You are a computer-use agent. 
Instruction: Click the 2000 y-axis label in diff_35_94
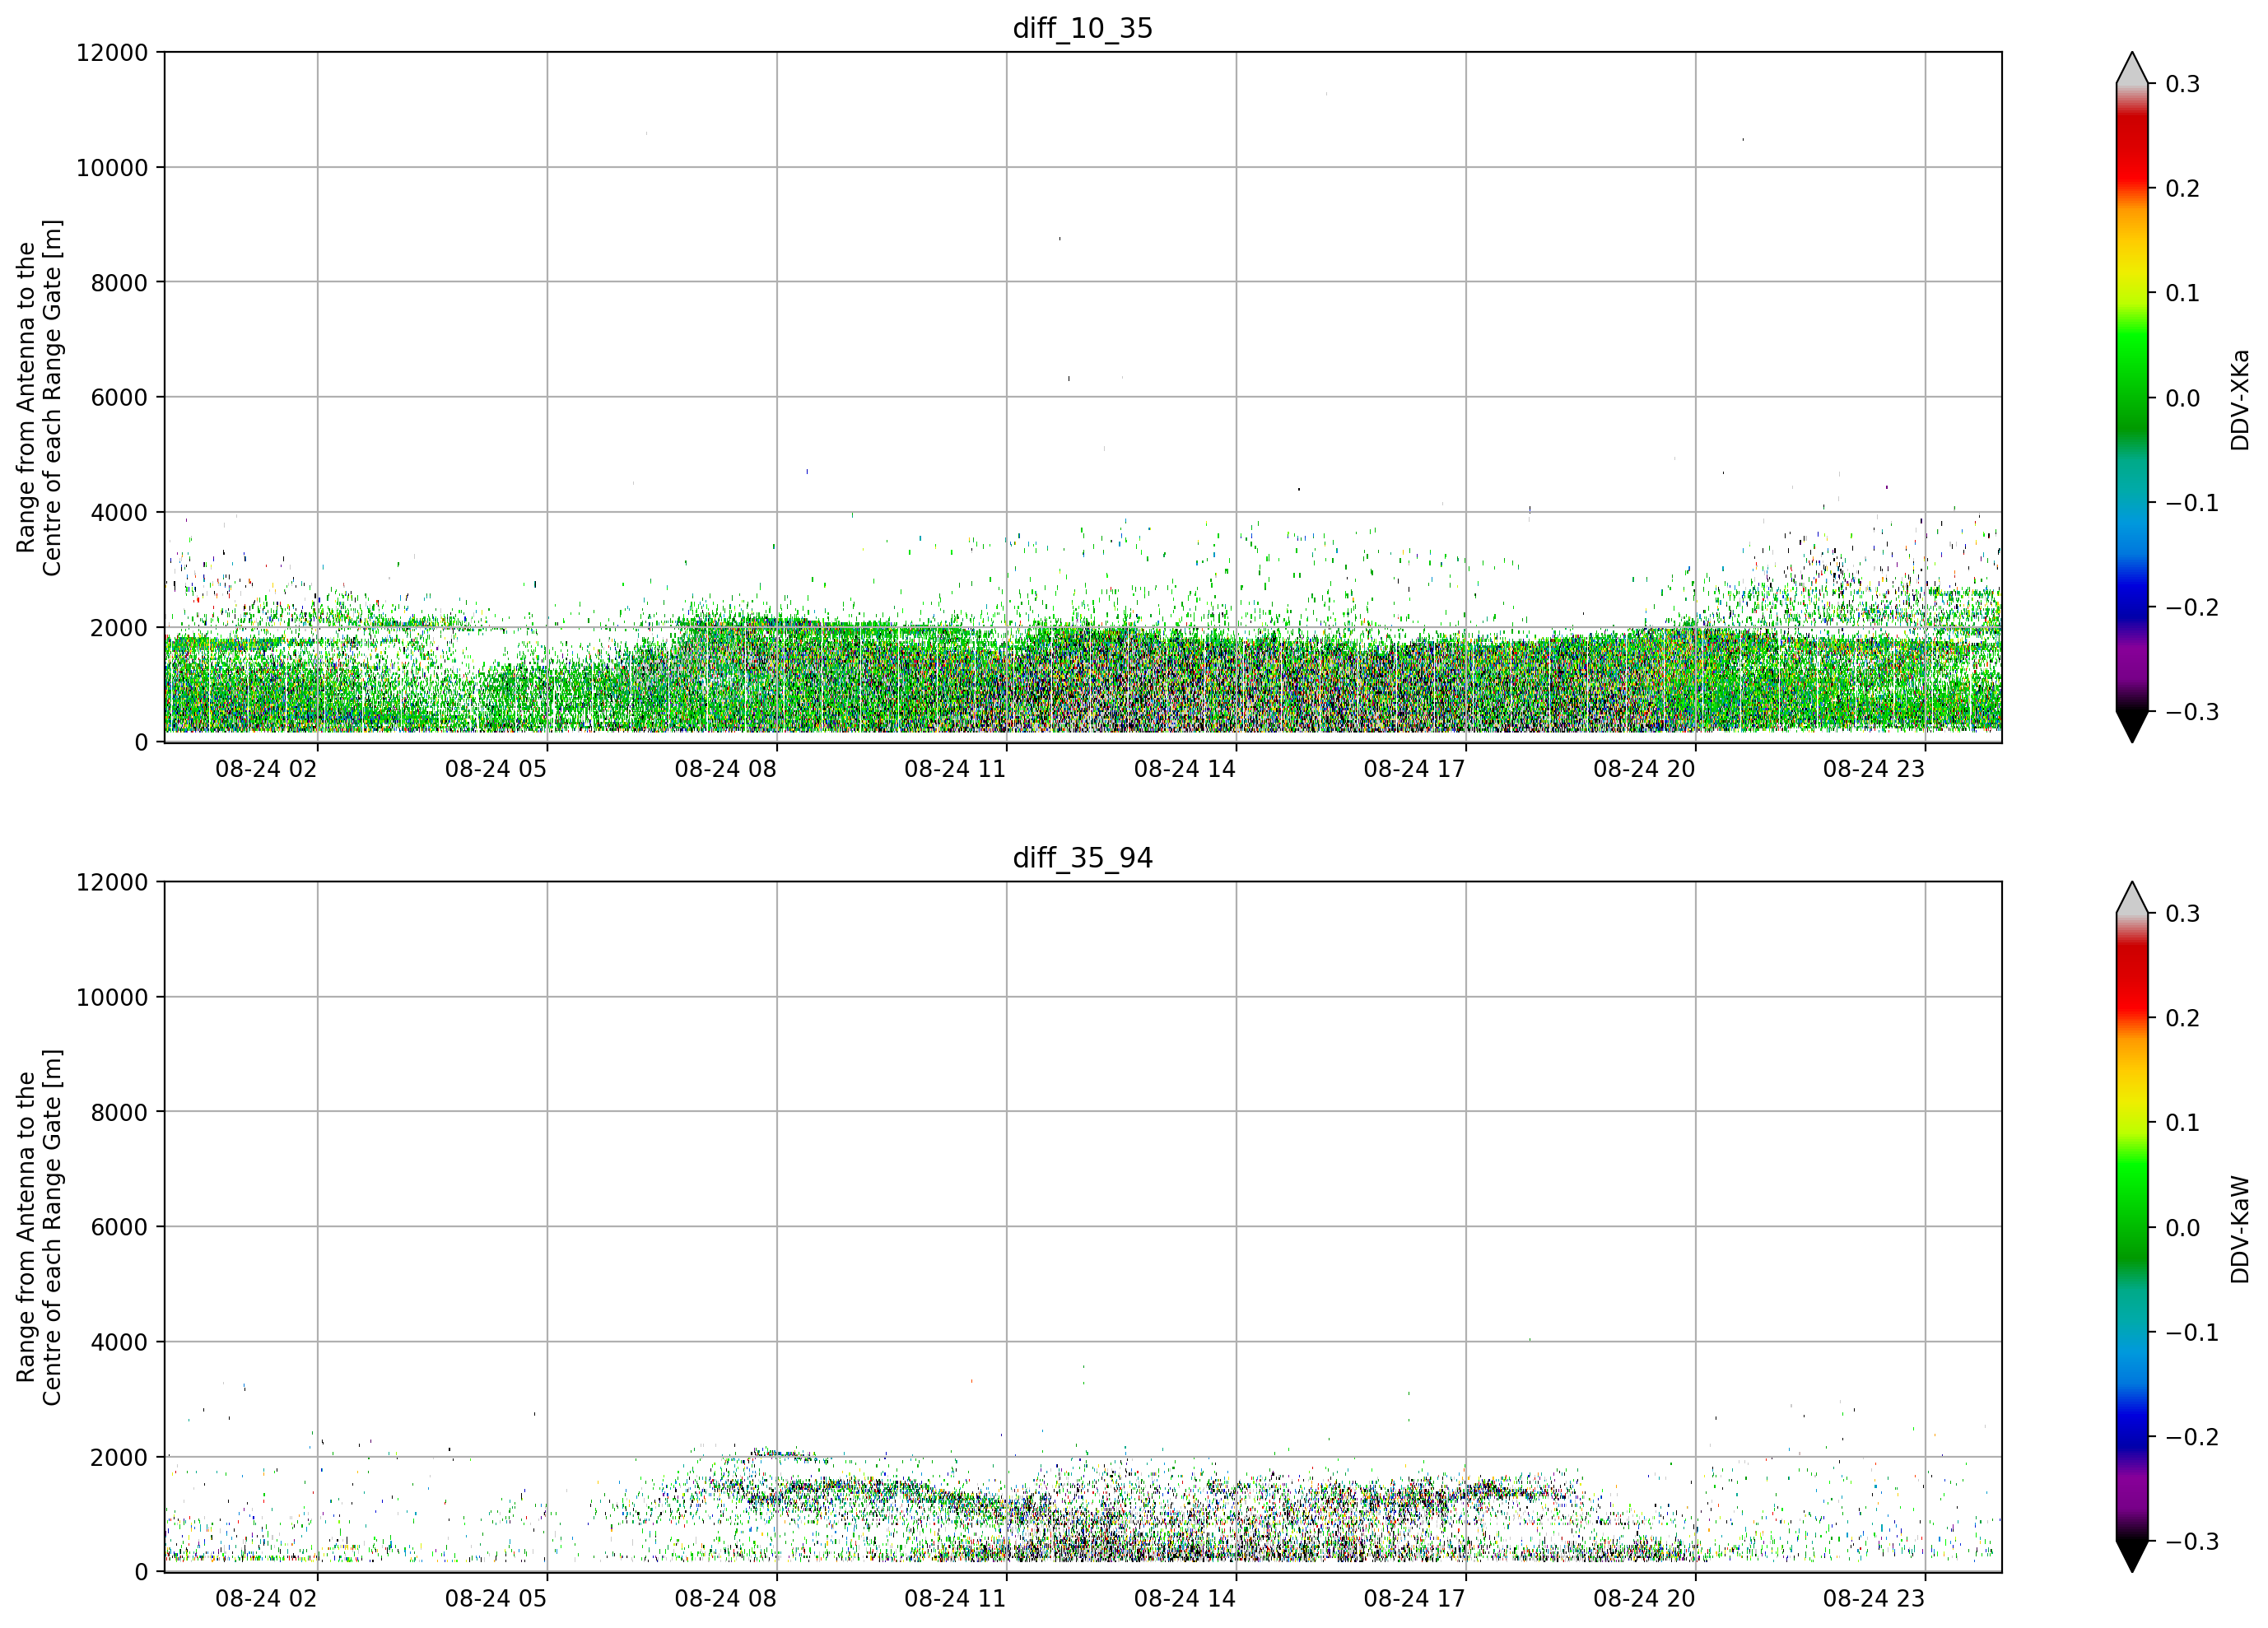point(119,1458)
